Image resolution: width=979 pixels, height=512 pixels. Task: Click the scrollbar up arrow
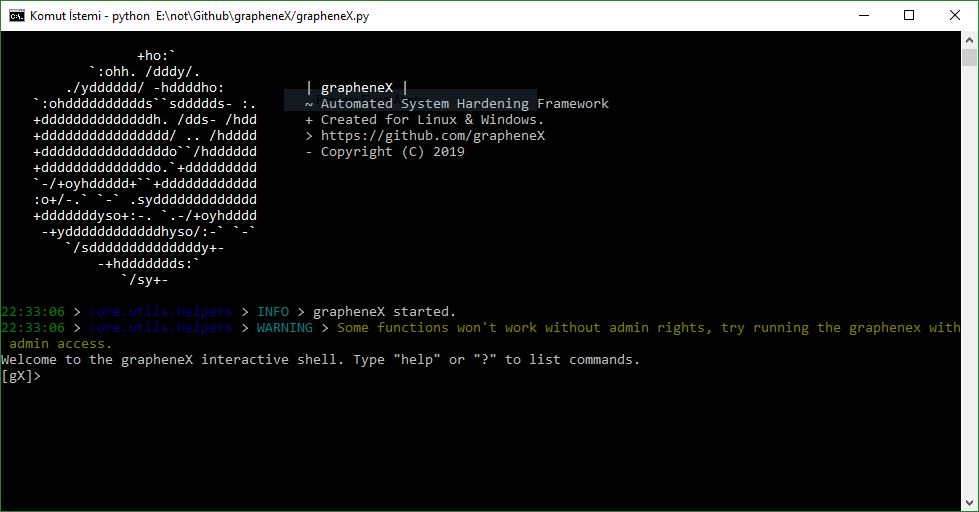969,40
